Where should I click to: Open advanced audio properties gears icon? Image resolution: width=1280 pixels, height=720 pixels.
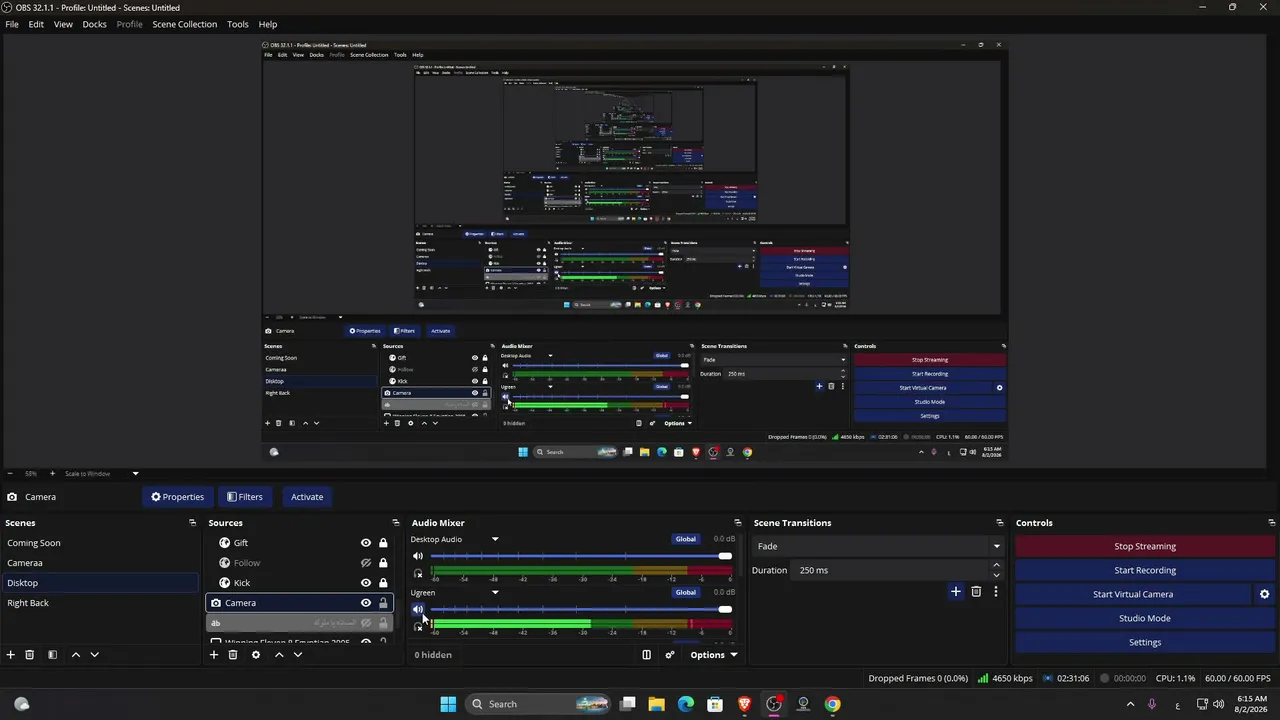pos(670,655)
